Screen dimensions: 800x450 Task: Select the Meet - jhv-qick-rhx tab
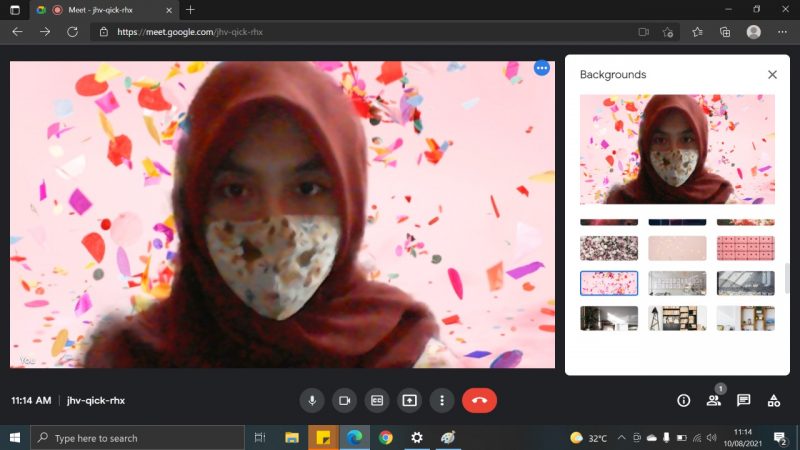(105, 10)
